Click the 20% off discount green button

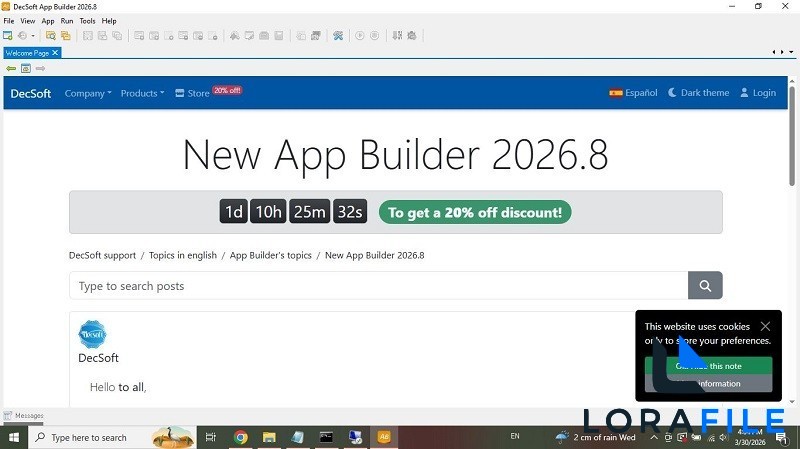[x=474, y=212]
